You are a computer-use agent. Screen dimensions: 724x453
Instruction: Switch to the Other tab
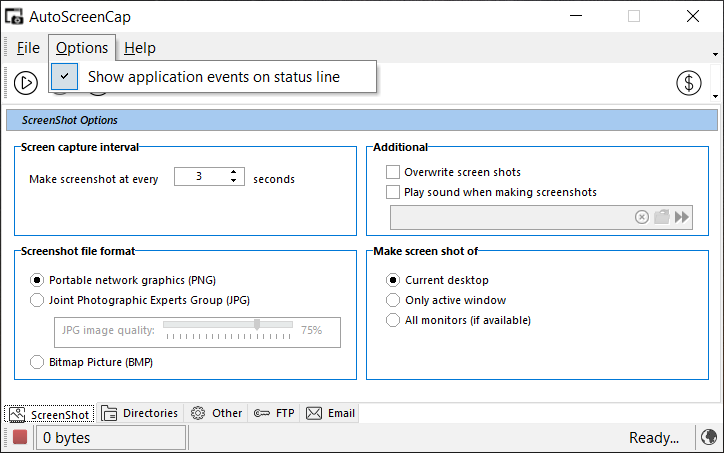217,413
